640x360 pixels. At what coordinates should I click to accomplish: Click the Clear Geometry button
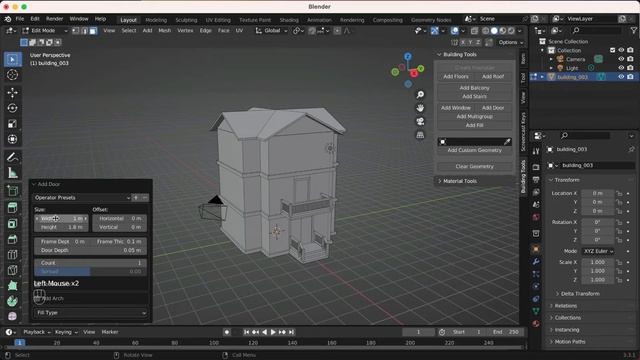[474, 167]
